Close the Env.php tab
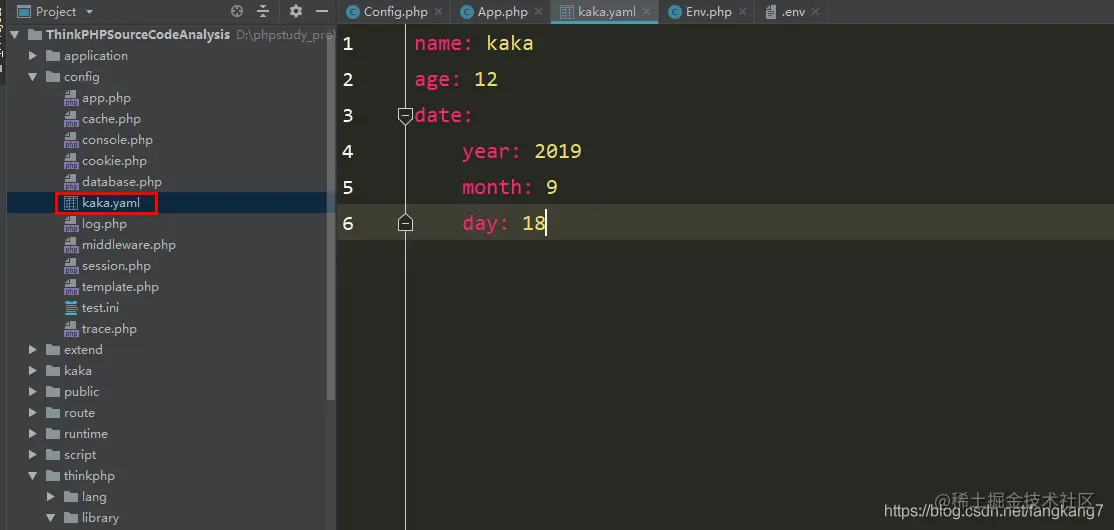1114x530 pixels. tap(743, 12)
